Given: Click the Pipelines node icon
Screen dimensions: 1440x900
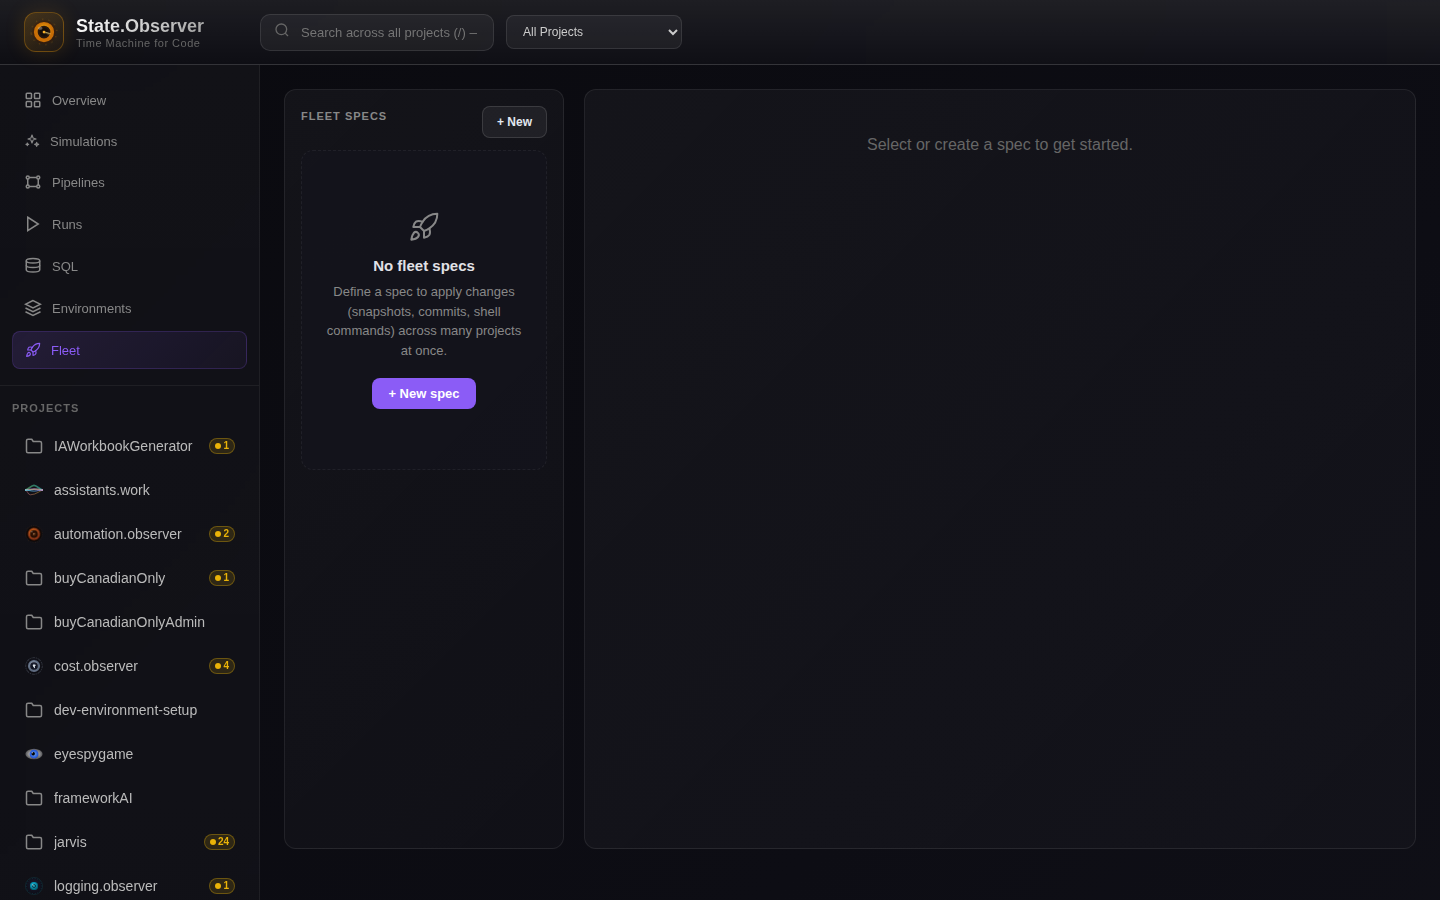Looking at the screenshot, I should click(33, 182).
